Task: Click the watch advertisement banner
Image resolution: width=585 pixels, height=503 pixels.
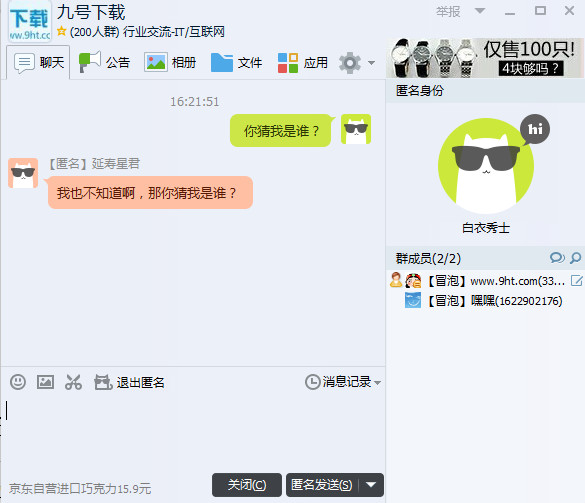Action: pos(485,58)
